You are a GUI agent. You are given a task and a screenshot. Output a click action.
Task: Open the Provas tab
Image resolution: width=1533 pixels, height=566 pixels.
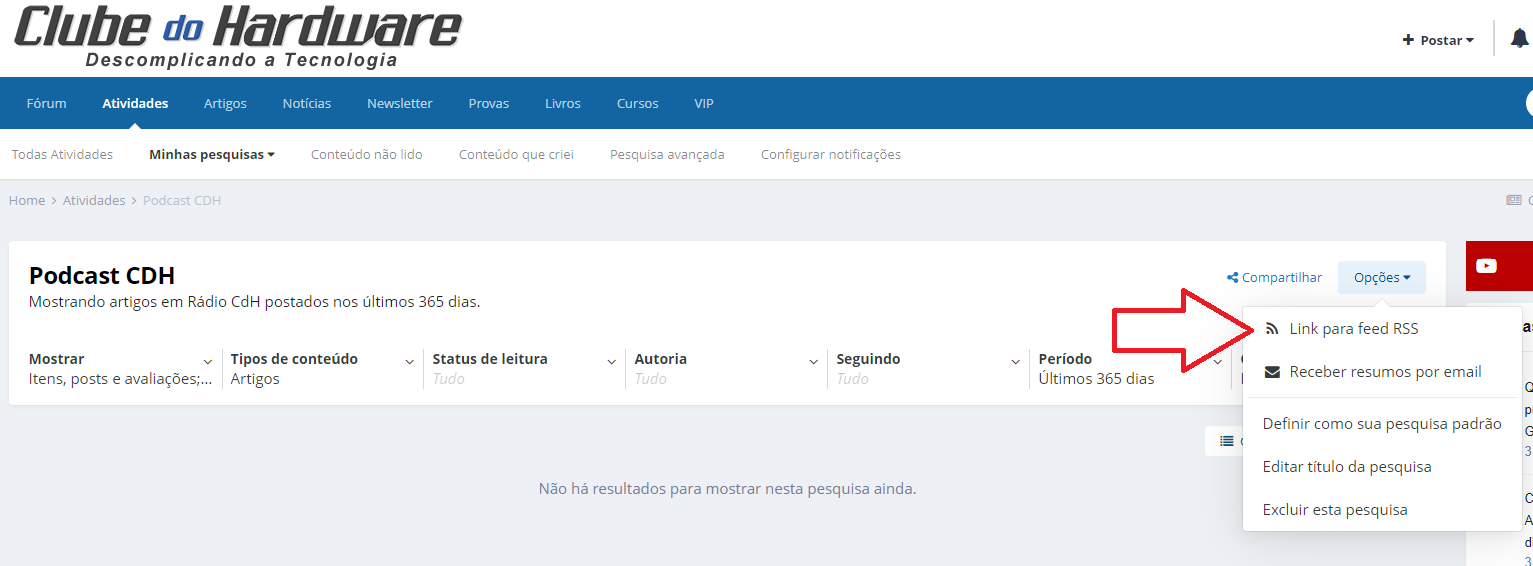tap(489, 103)
